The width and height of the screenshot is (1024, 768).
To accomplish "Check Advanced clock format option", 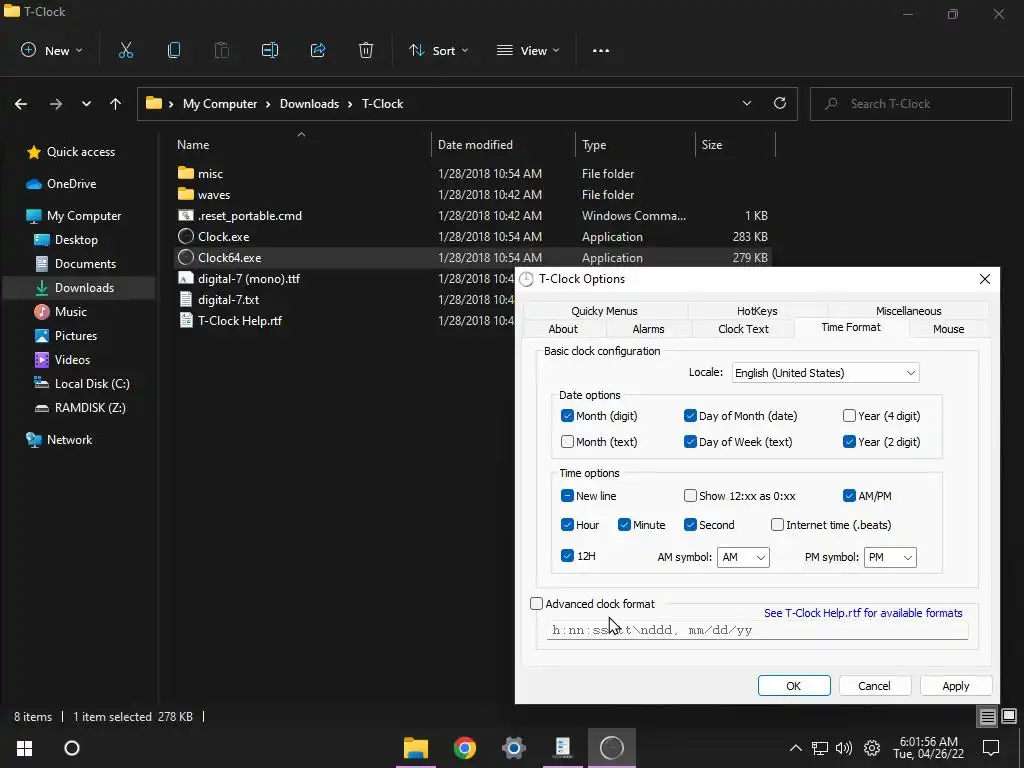I will click(x=536, y=604).
